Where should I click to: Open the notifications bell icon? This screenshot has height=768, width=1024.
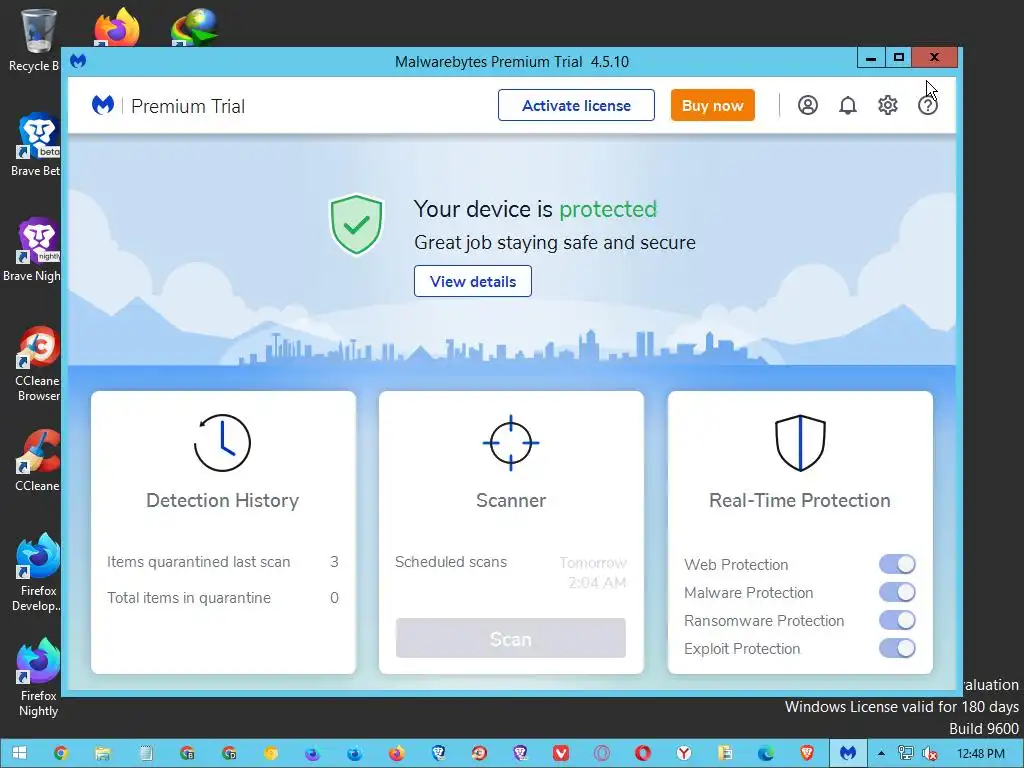coord(848,105)
